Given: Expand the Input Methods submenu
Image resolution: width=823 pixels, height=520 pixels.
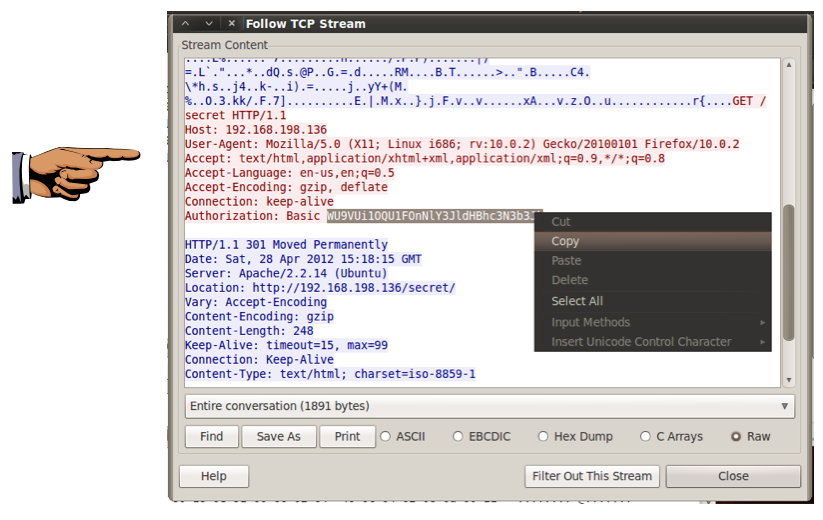Looking at the screenshot, I should pos(653,322).
